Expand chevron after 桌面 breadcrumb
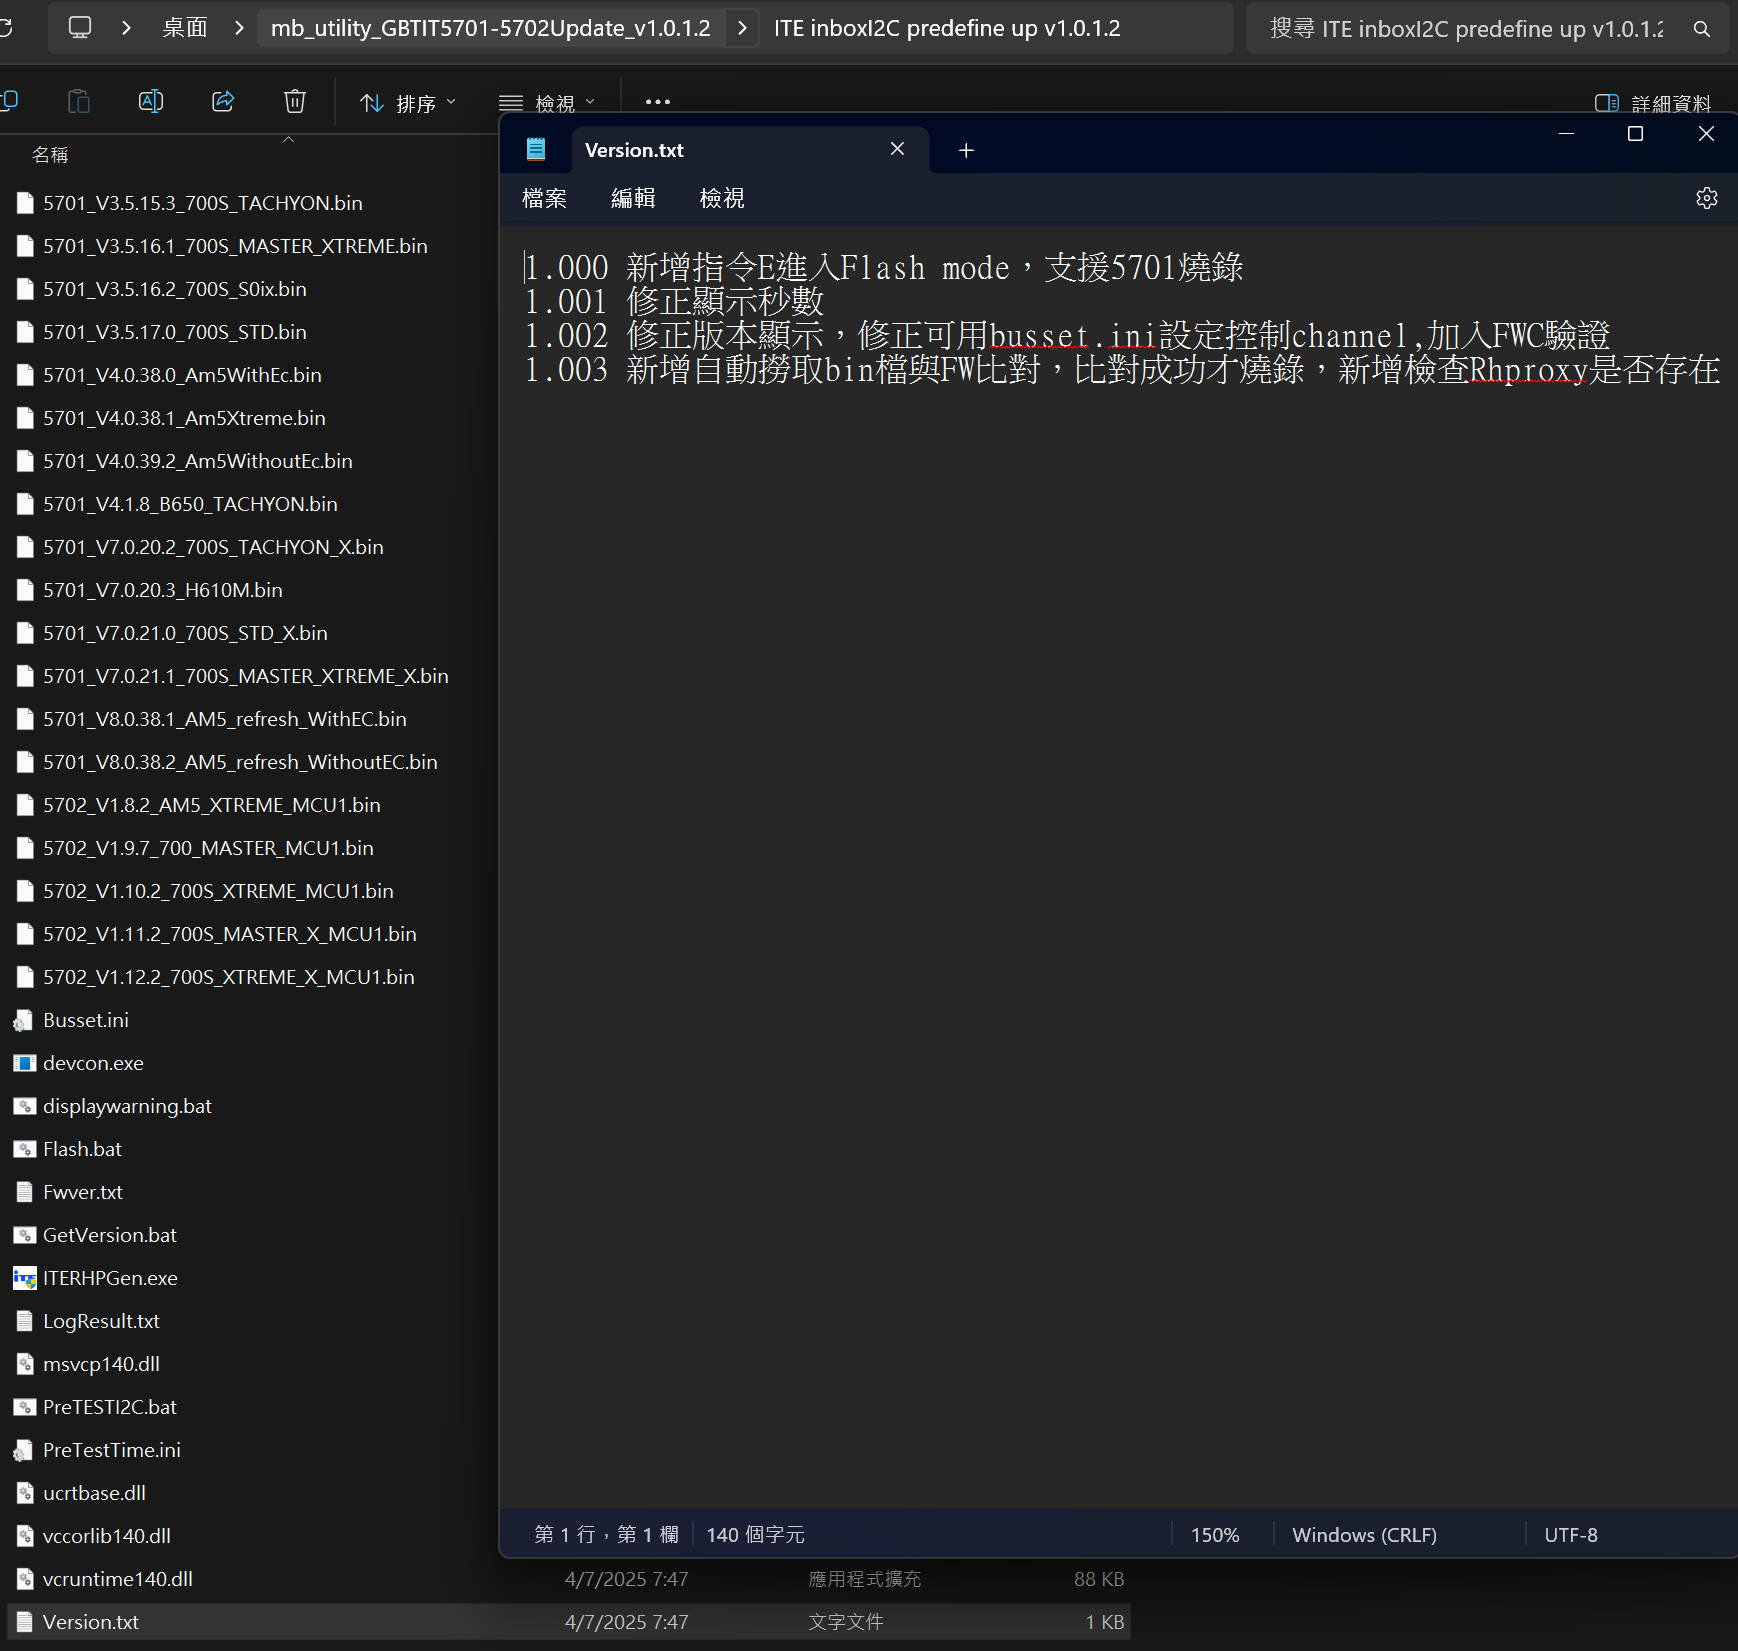 click(239, 28)
